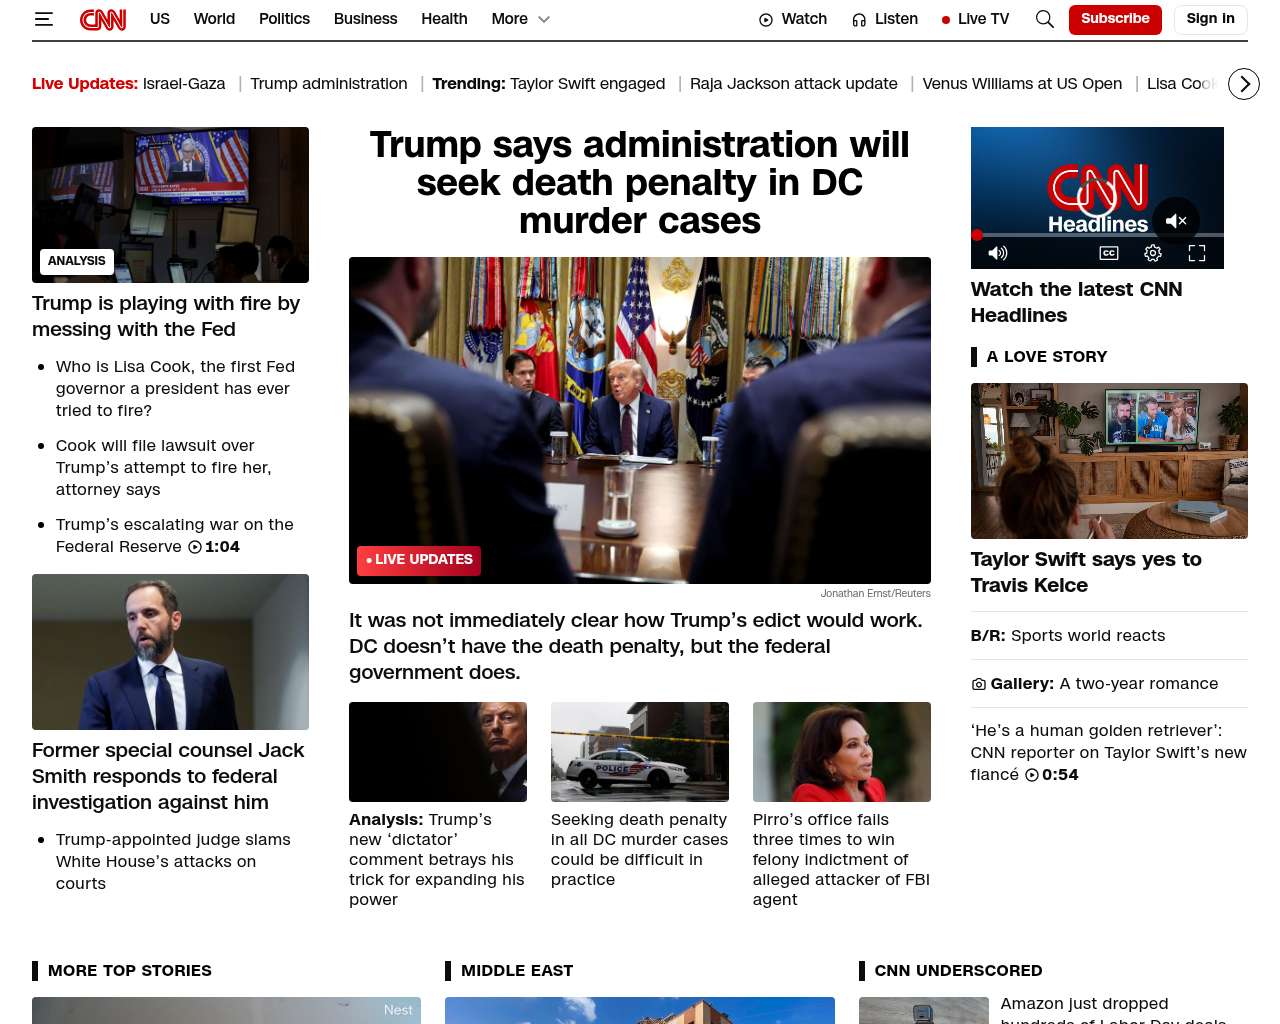Viewport: 1280px width, 1024px height.
Task: Open video settings gear icon
Action: click(x=1153, y=253)
